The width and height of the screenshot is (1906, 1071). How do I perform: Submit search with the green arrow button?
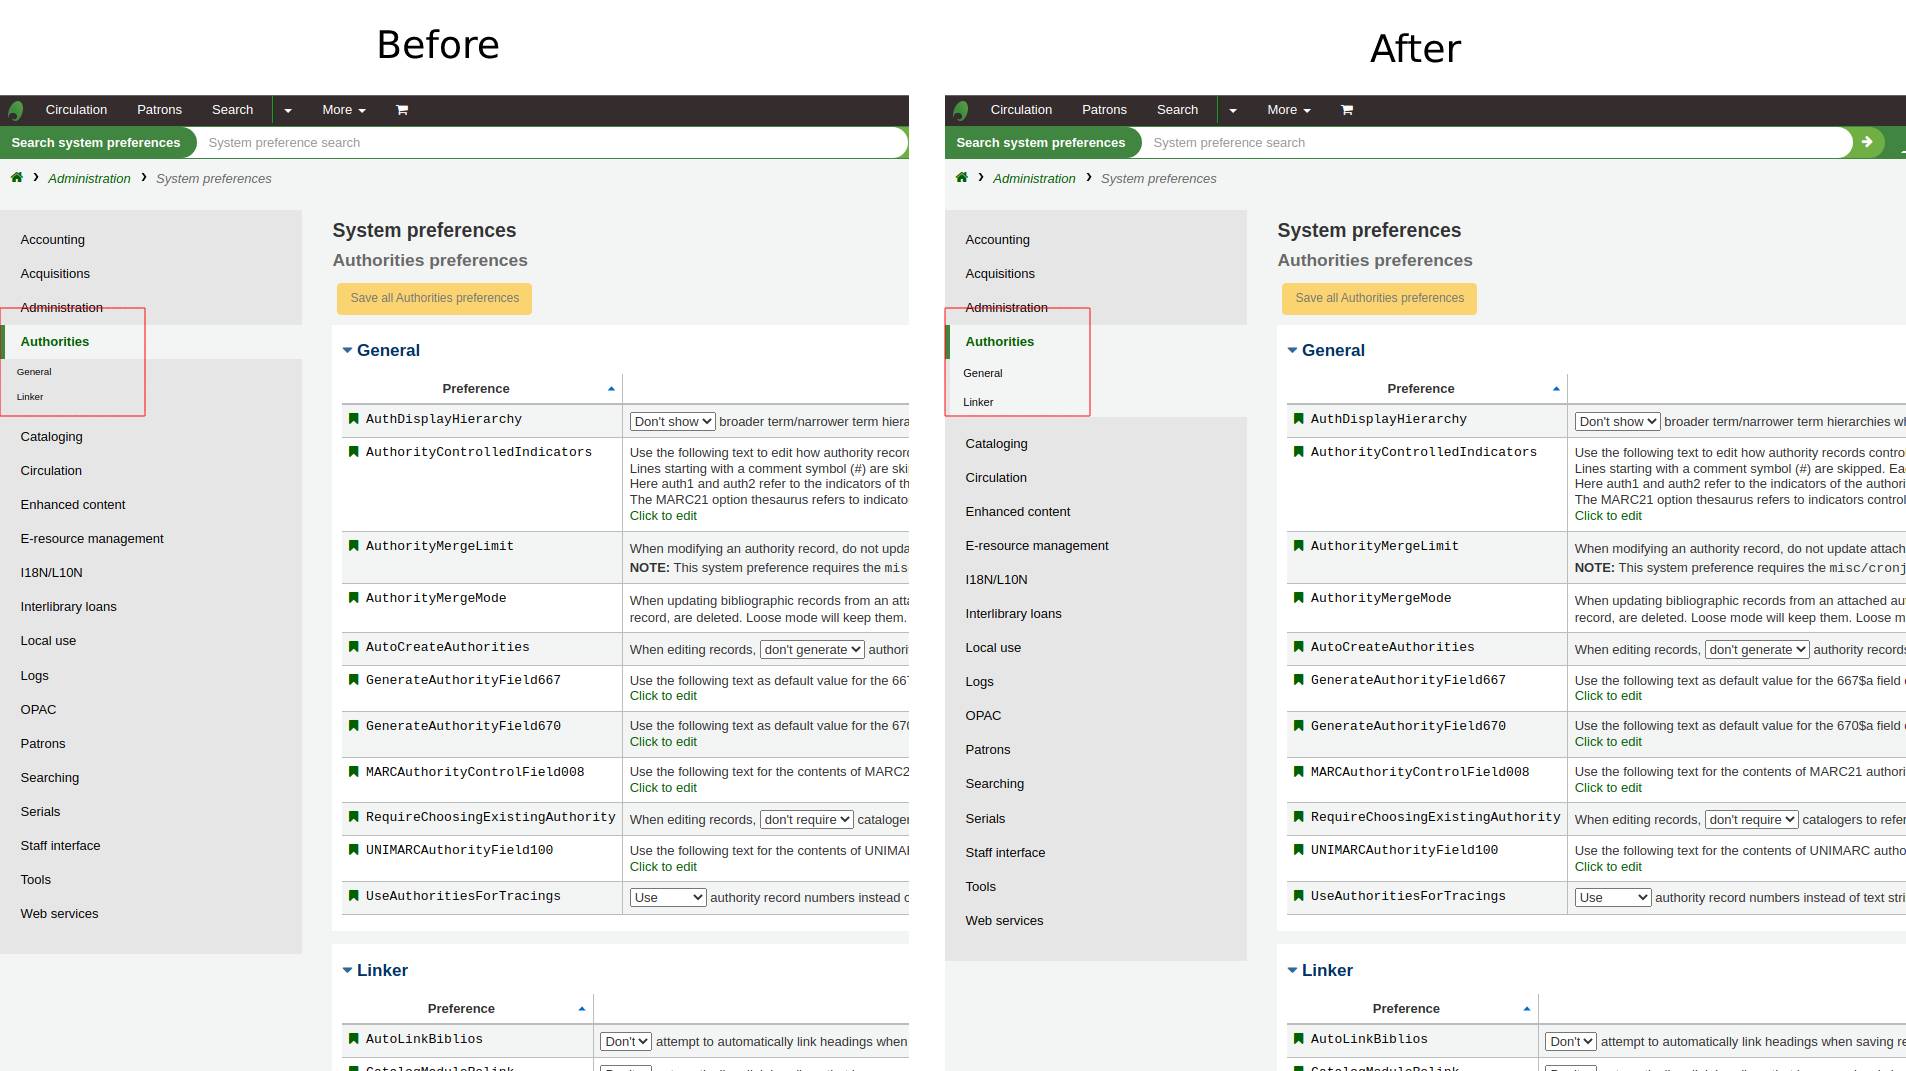tap(1866, 143)
